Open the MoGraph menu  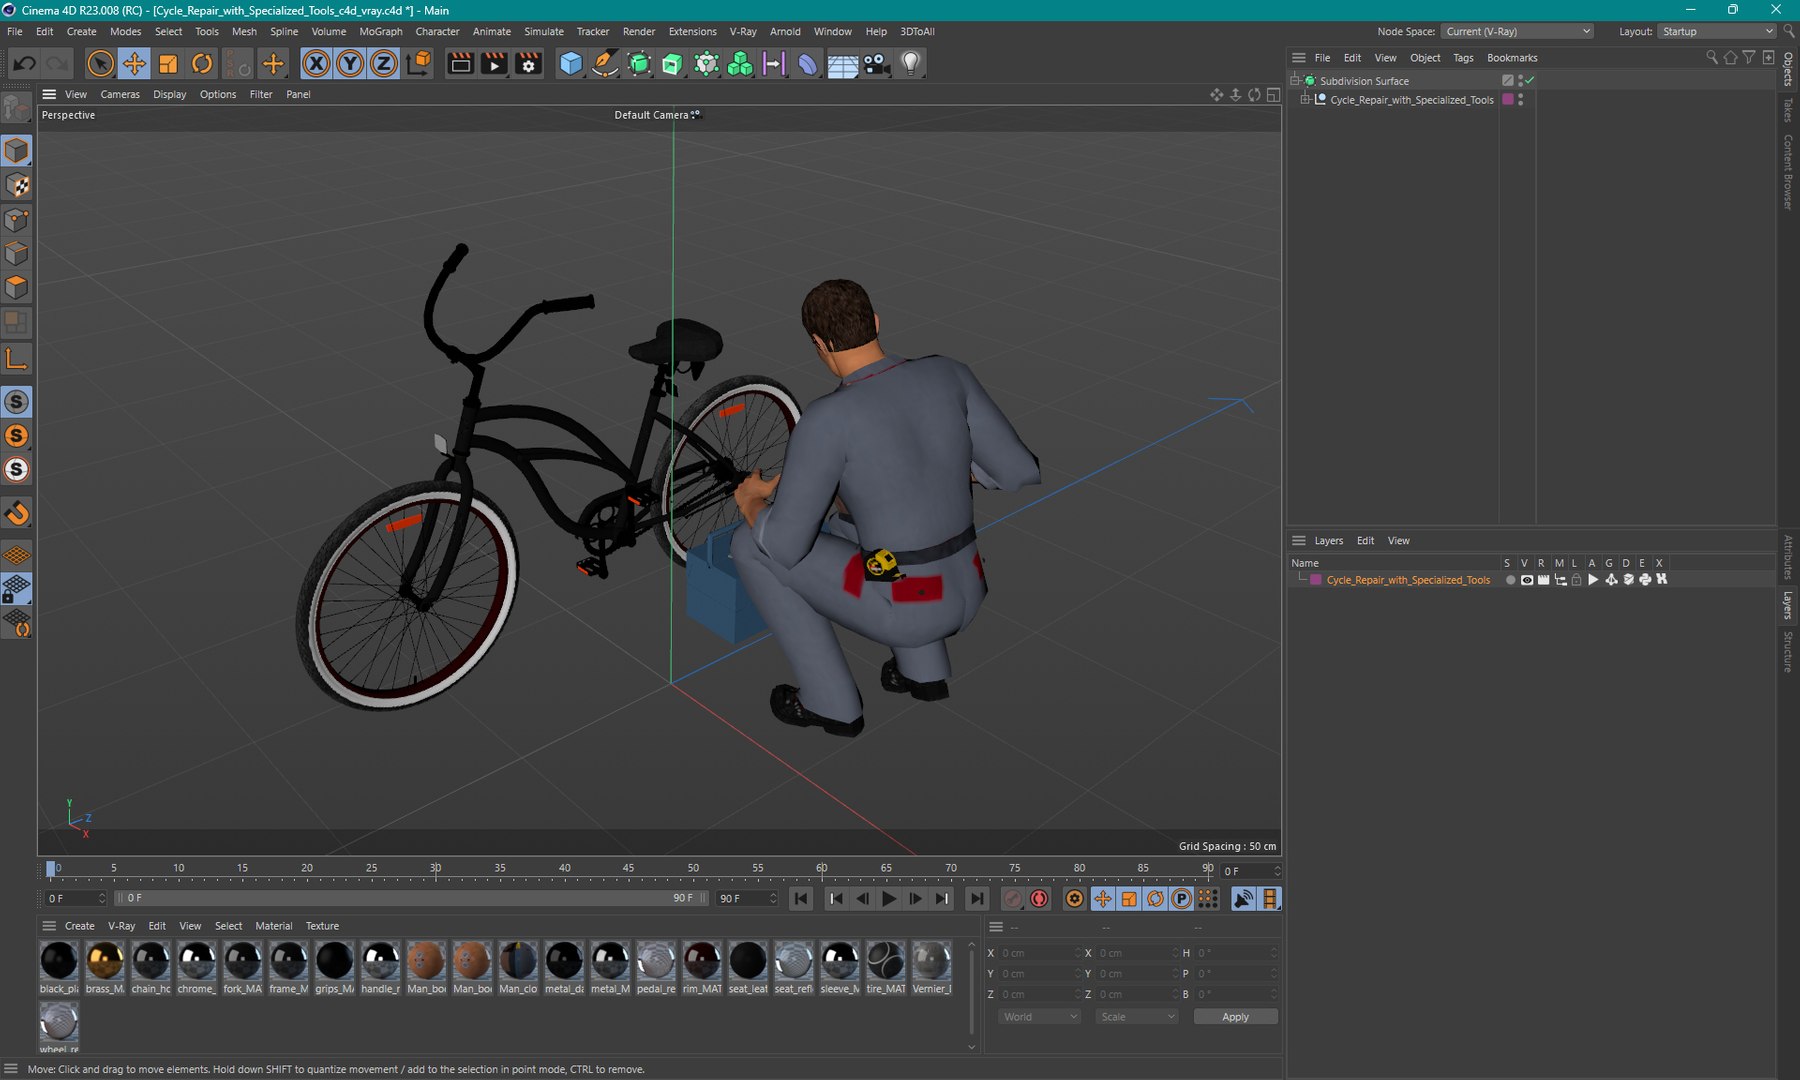tap(381, 31)
